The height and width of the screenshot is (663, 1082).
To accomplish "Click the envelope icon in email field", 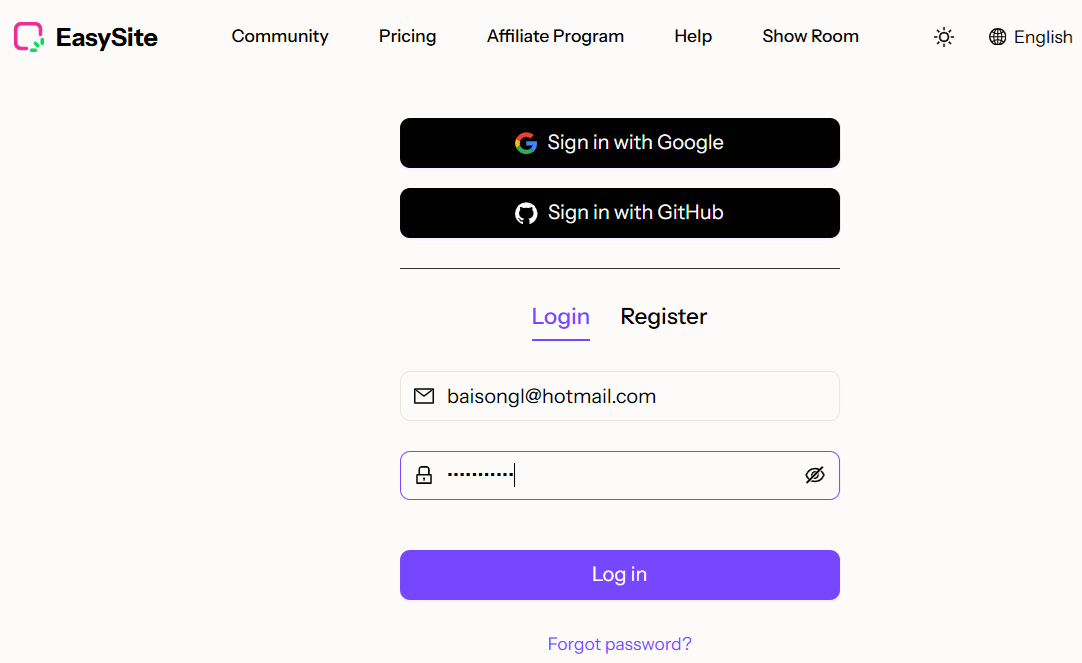I will coord(424,396).
